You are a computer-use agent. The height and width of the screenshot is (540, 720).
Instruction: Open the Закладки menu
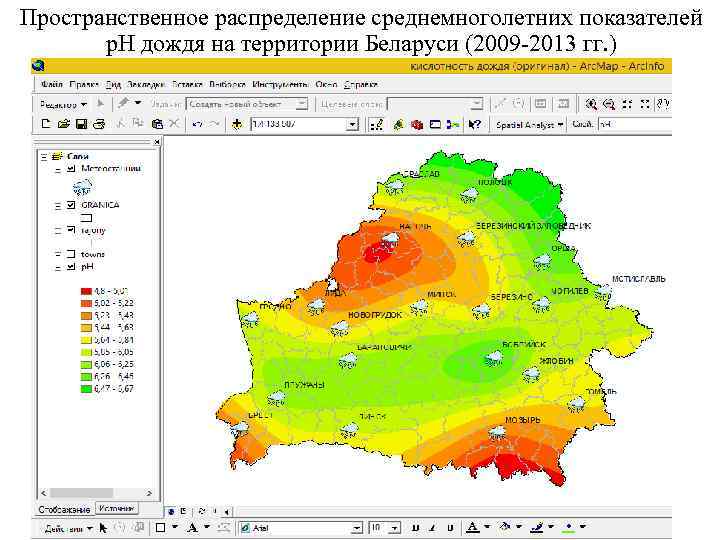coord(146,84)
